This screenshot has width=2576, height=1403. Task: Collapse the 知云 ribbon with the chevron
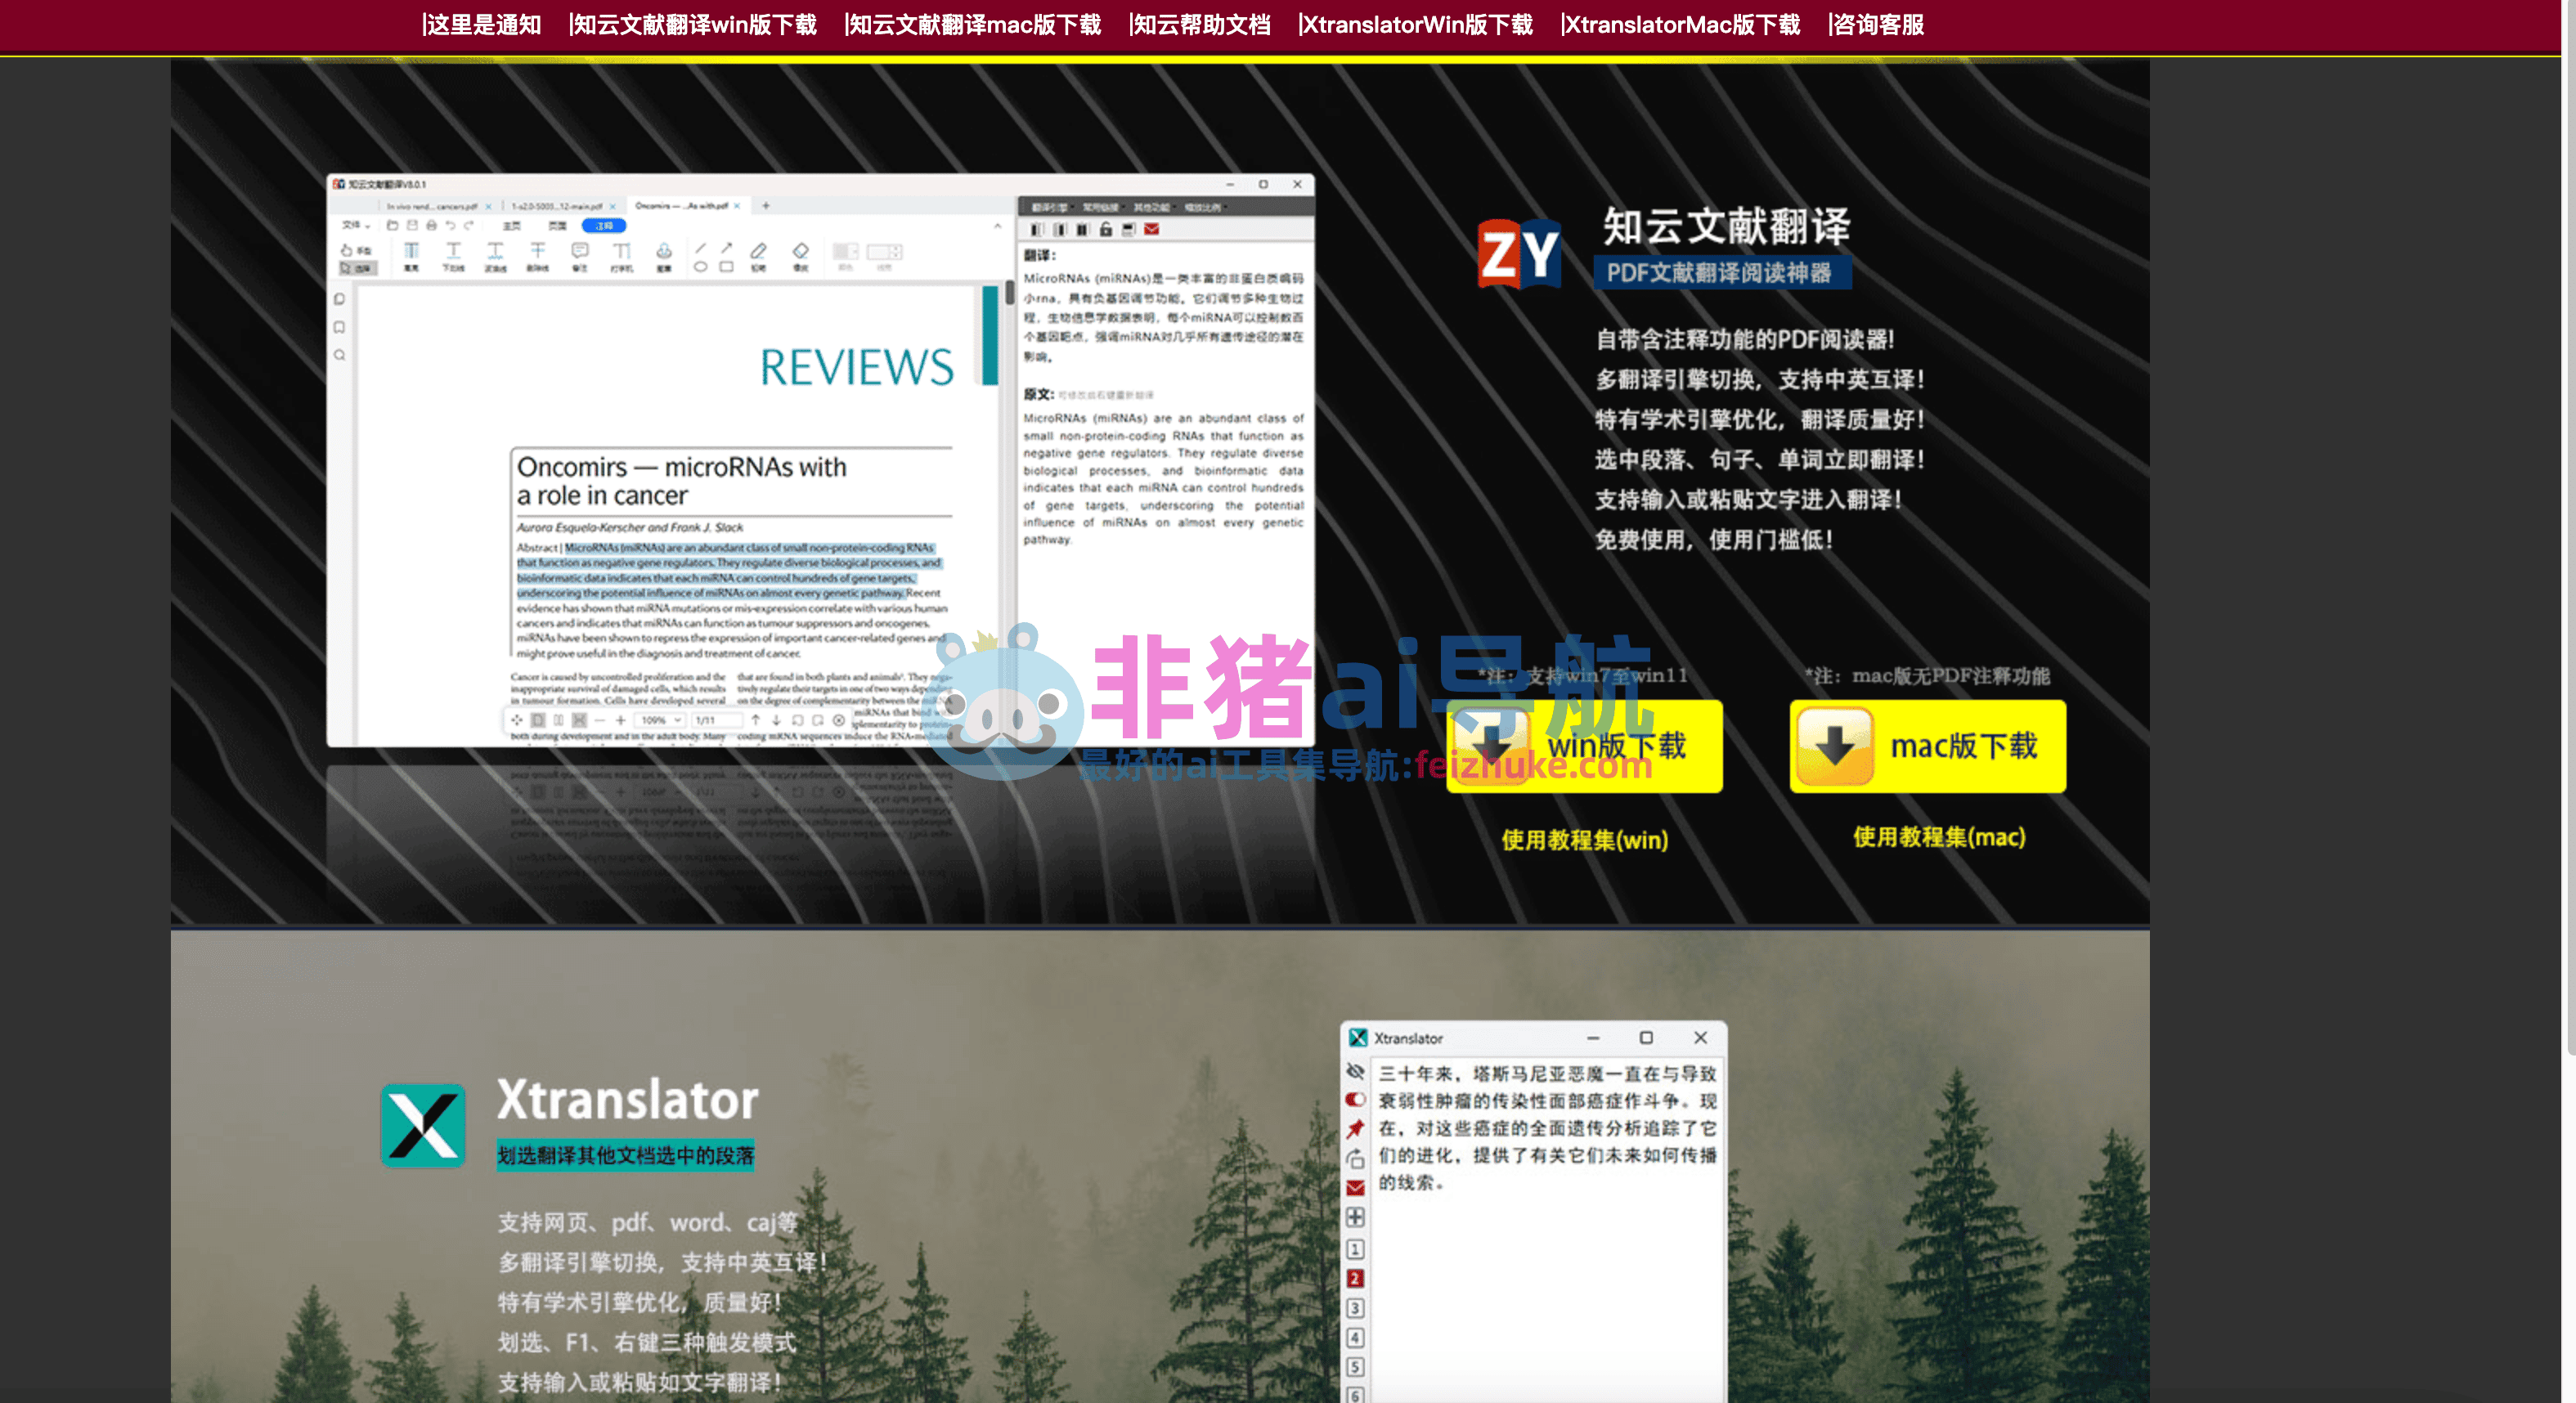pyautogui.click(x=997, y=227)
